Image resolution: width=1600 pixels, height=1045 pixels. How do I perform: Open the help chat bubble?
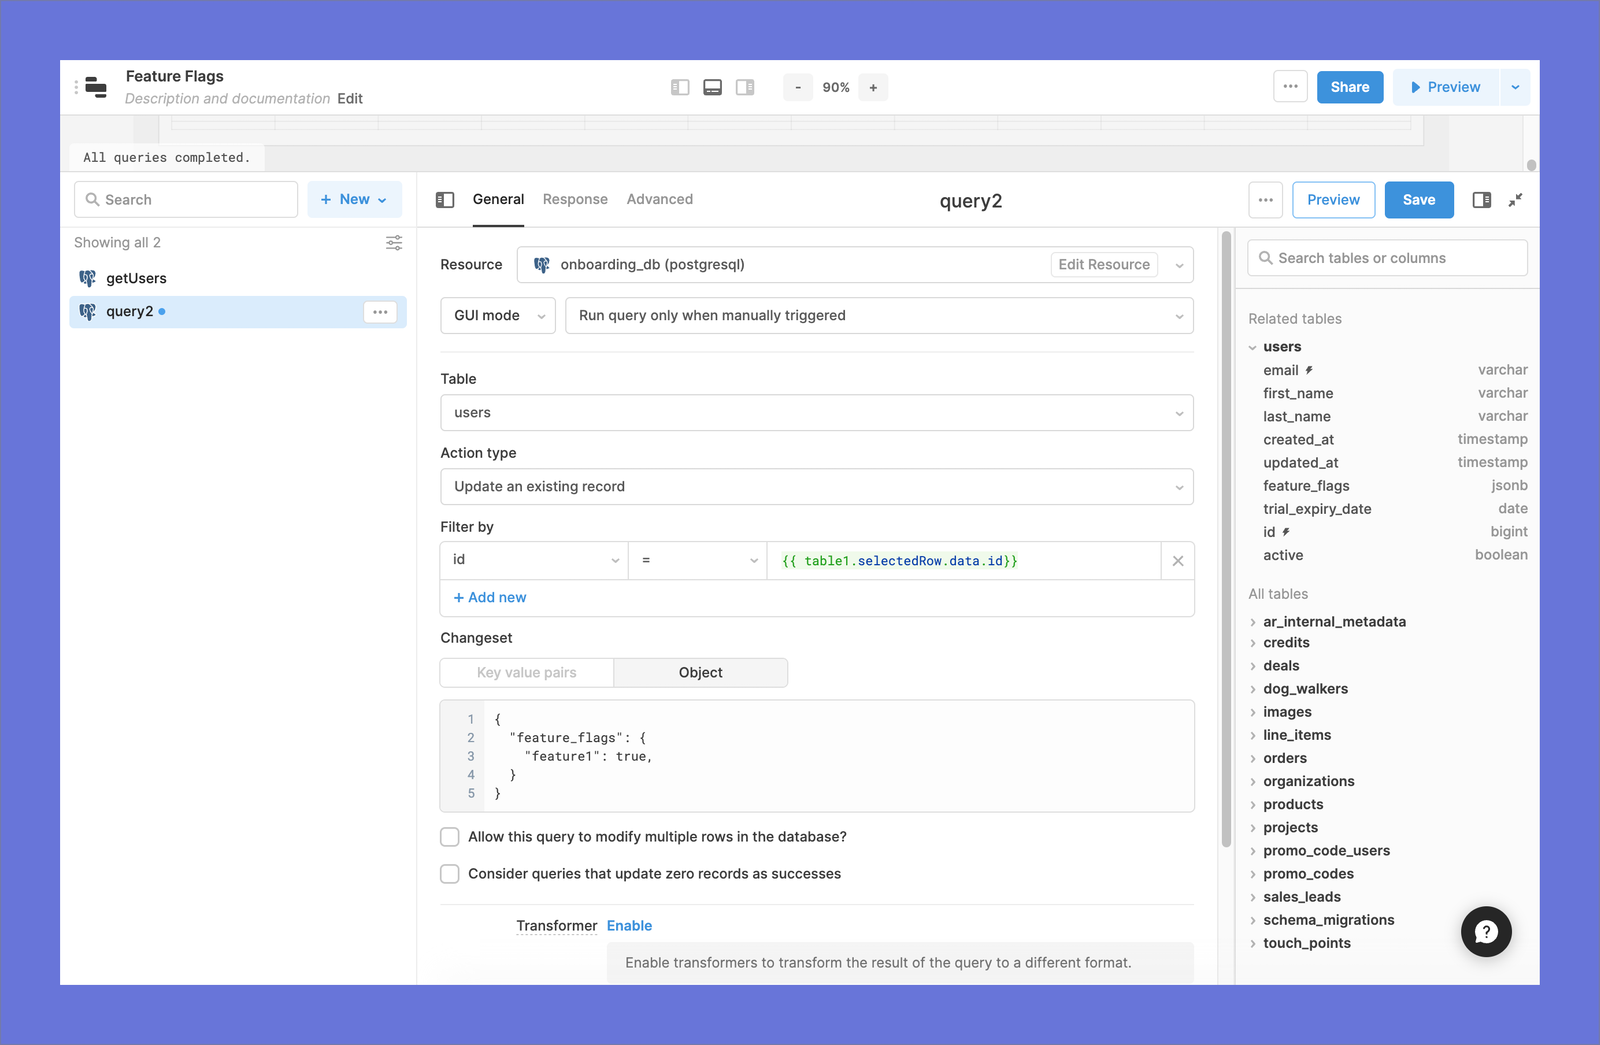coord(1485,931)
